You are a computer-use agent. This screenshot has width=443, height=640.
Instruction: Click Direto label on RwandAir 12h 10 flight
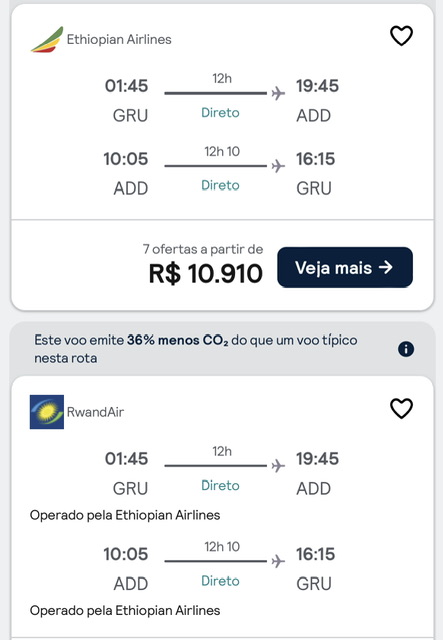coord(220,581)
